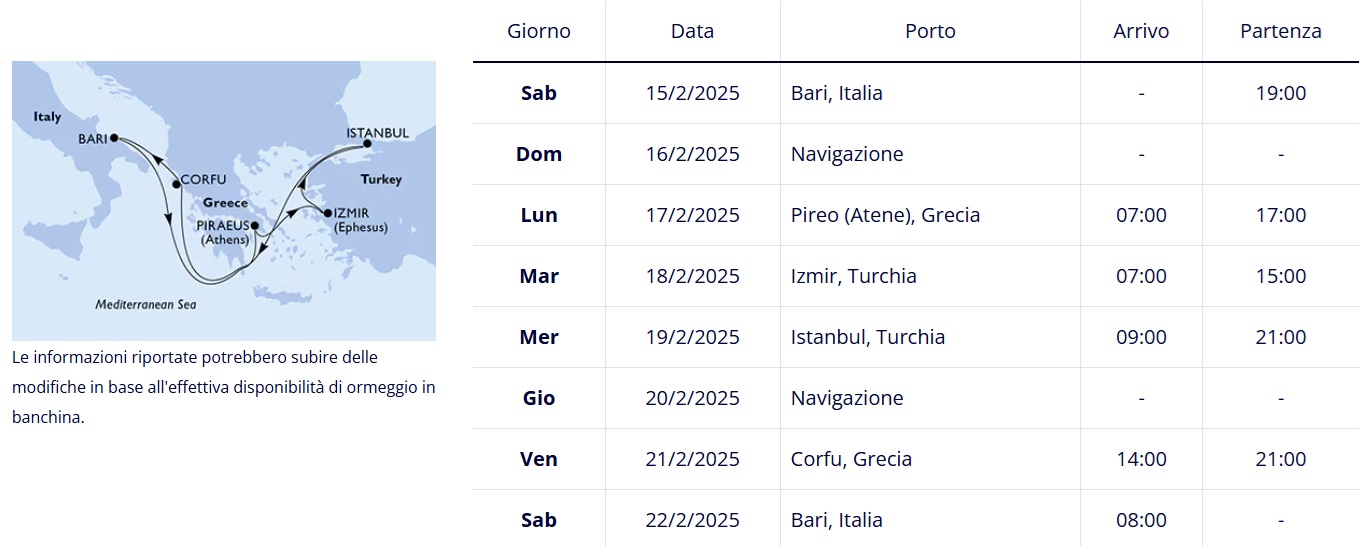Screen dimensions: 1360x546
Task: Select the Porto column header
Action: coord(930,31)
